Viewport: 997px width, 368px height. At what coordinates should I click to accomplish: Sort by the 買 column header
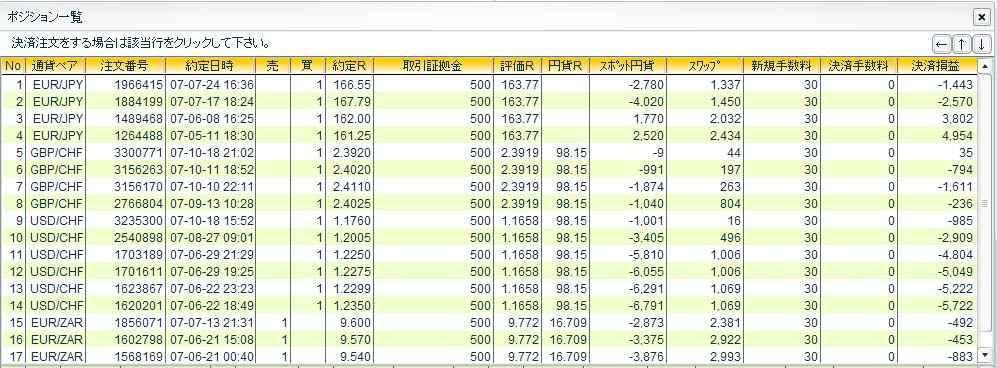click(x=307, y=65)
